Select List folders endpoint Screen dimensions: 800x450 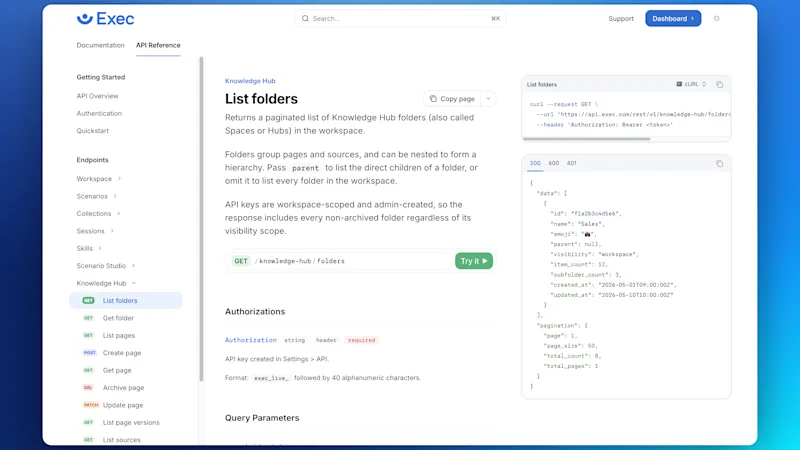[x=126, y=301]
